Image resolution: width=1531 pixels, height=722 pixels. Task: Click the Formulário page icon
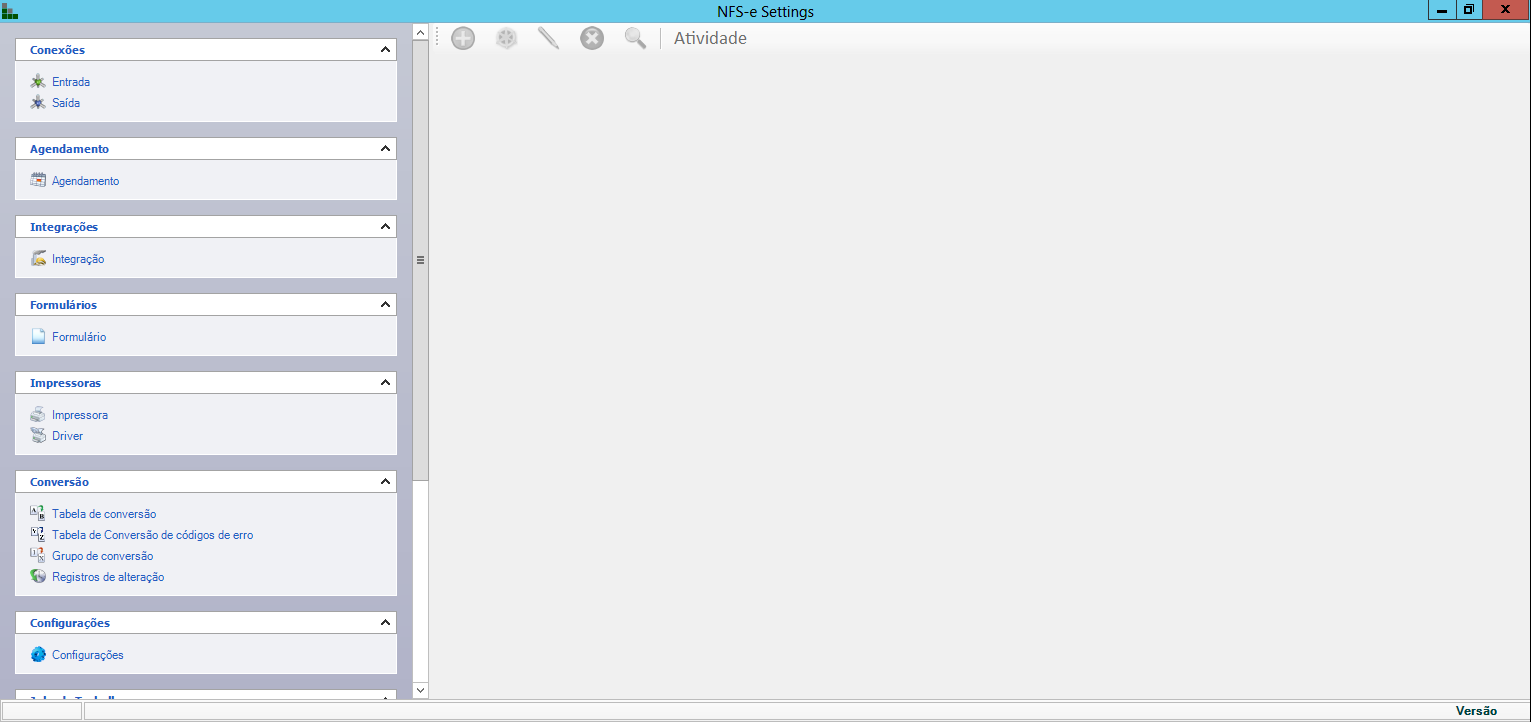click(38, 337)
